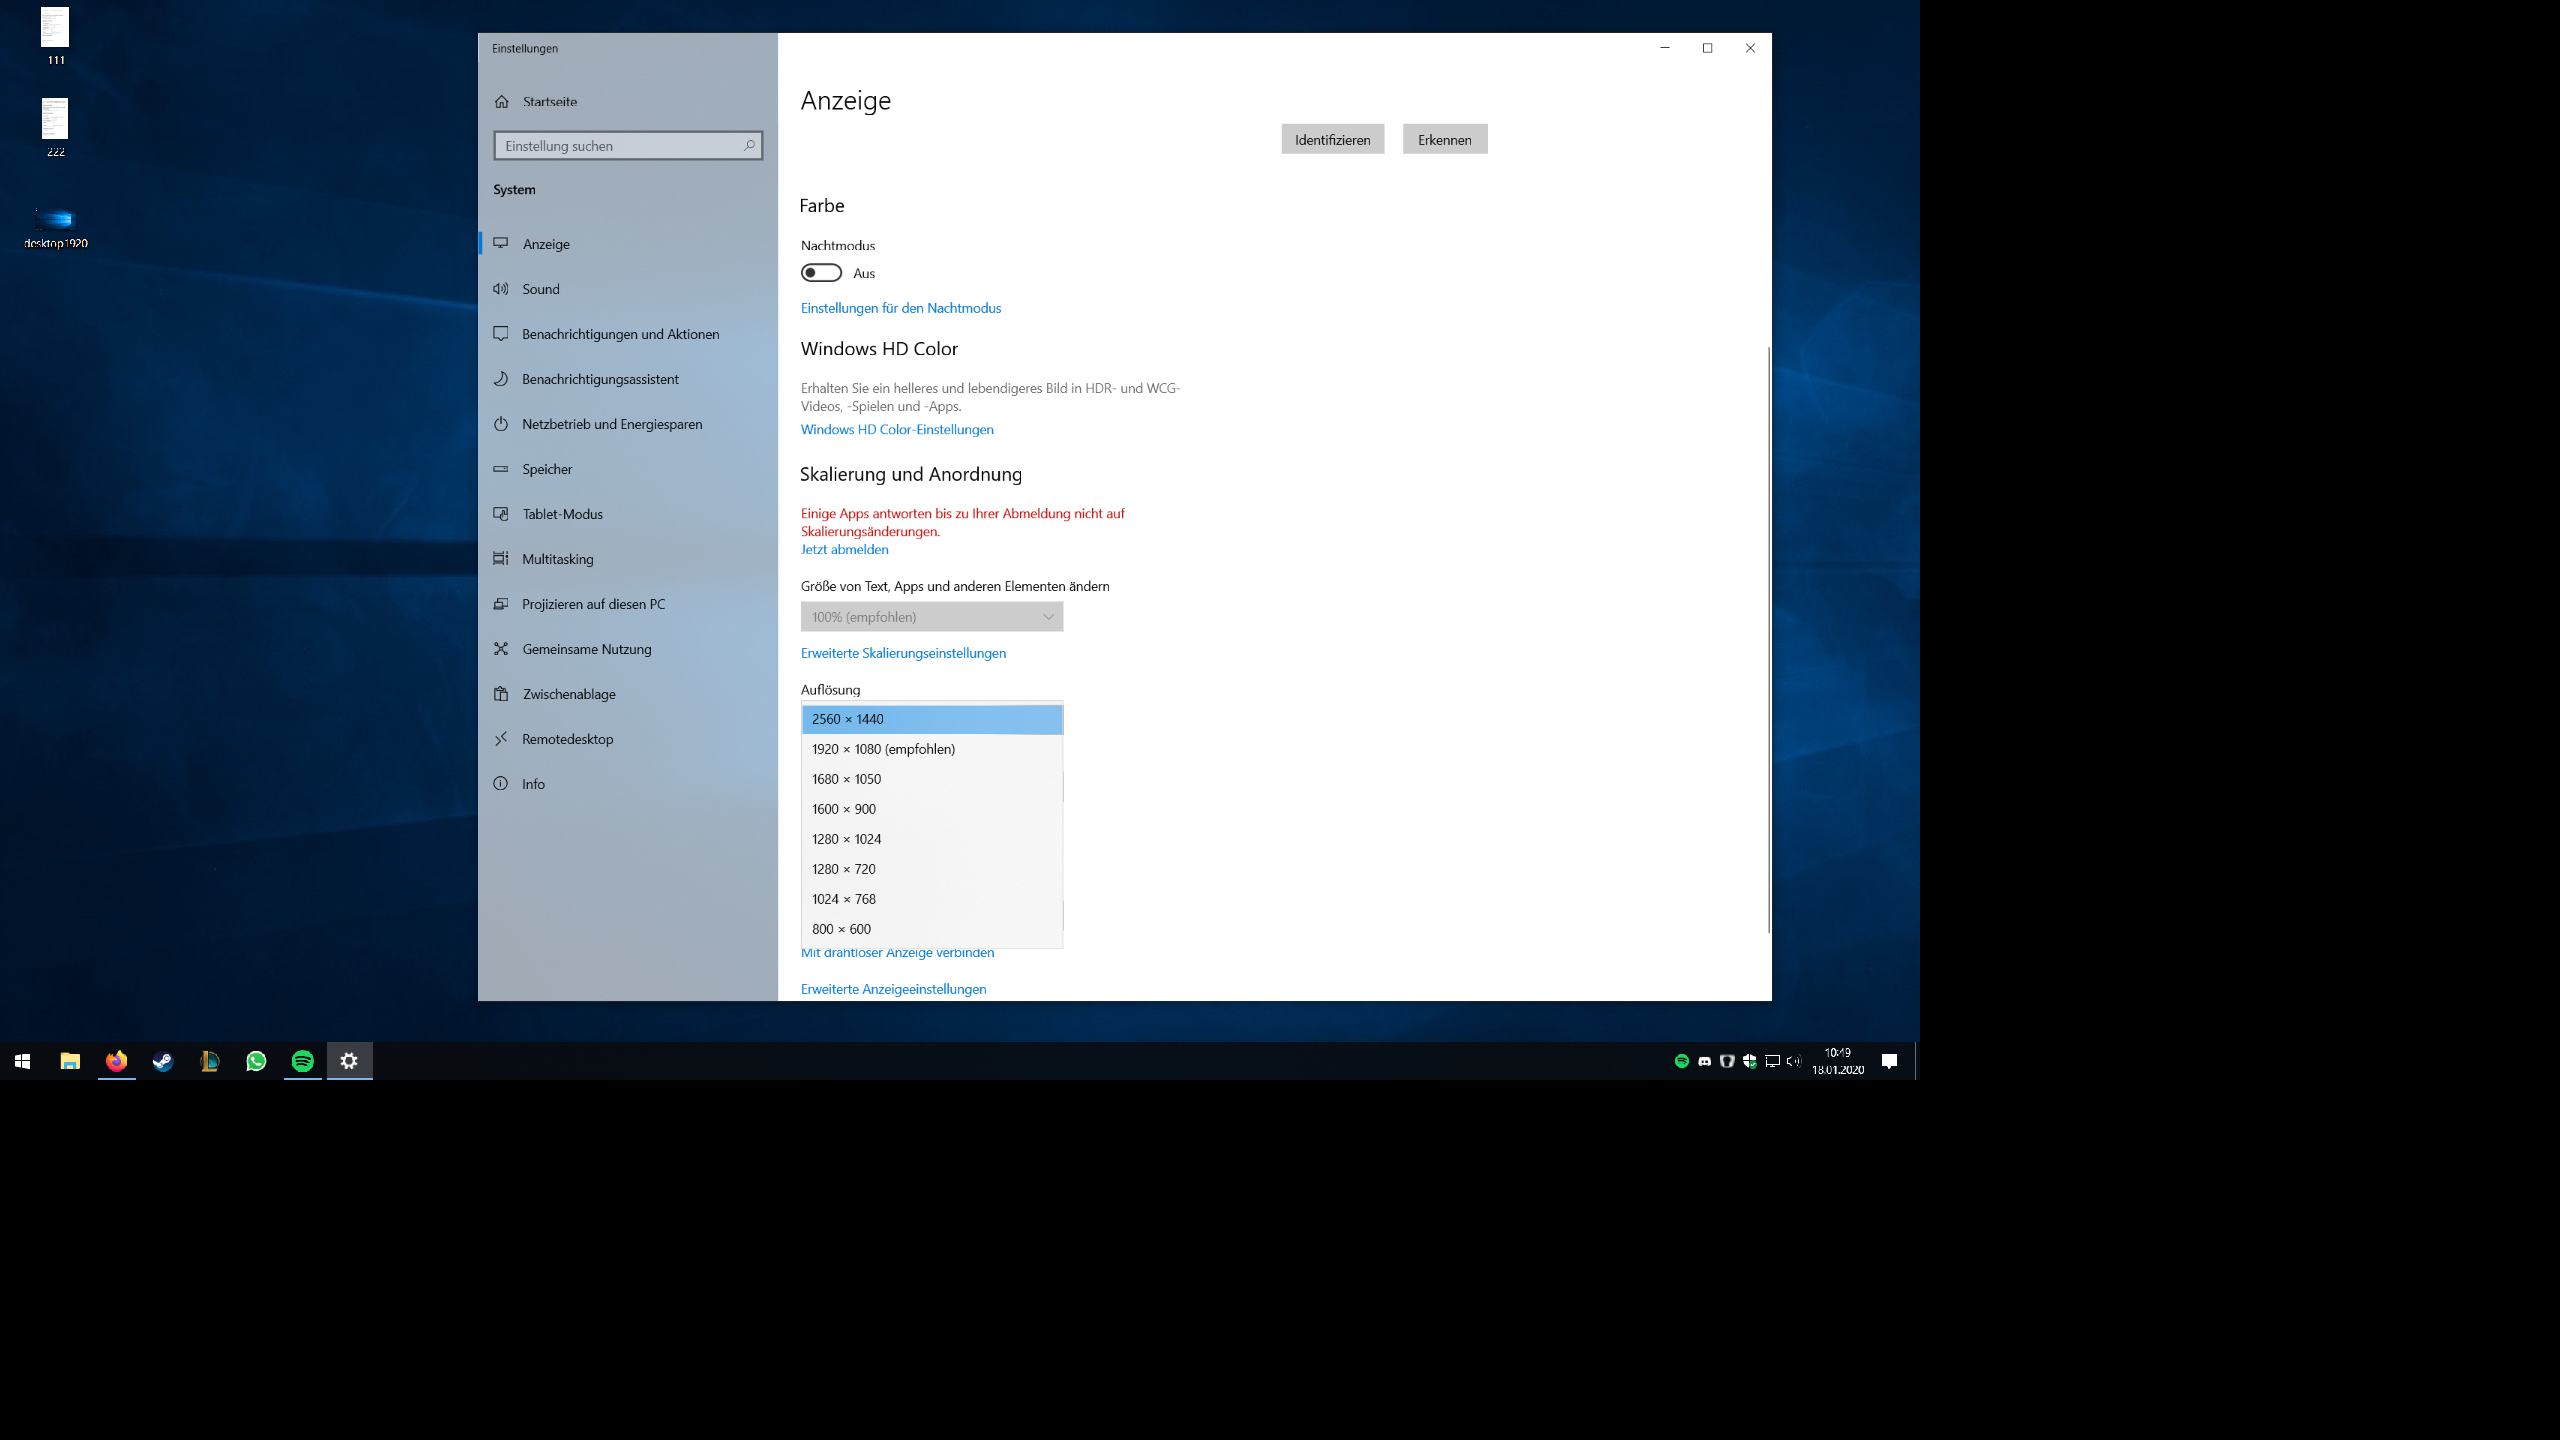Click the settings window vertical scrollbar
The height and width of the screenshot is (1440, 2560).
click(1768, 640)
